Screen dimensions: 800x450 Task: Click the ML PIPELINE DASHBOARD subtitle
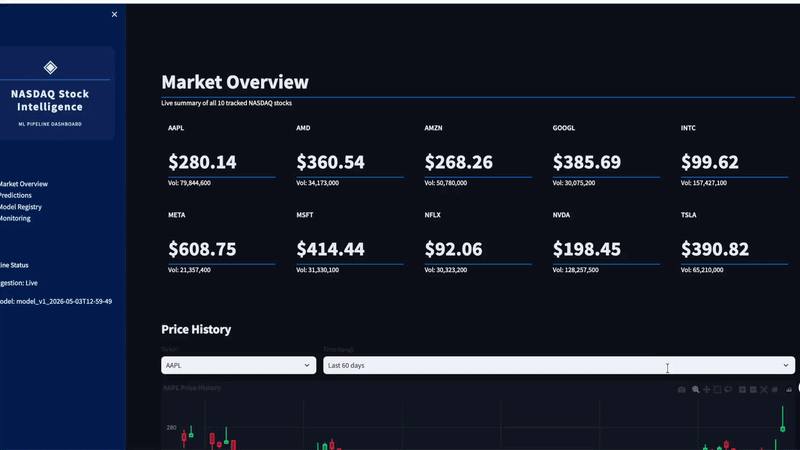pyautogui.click(x=50, y=124)
